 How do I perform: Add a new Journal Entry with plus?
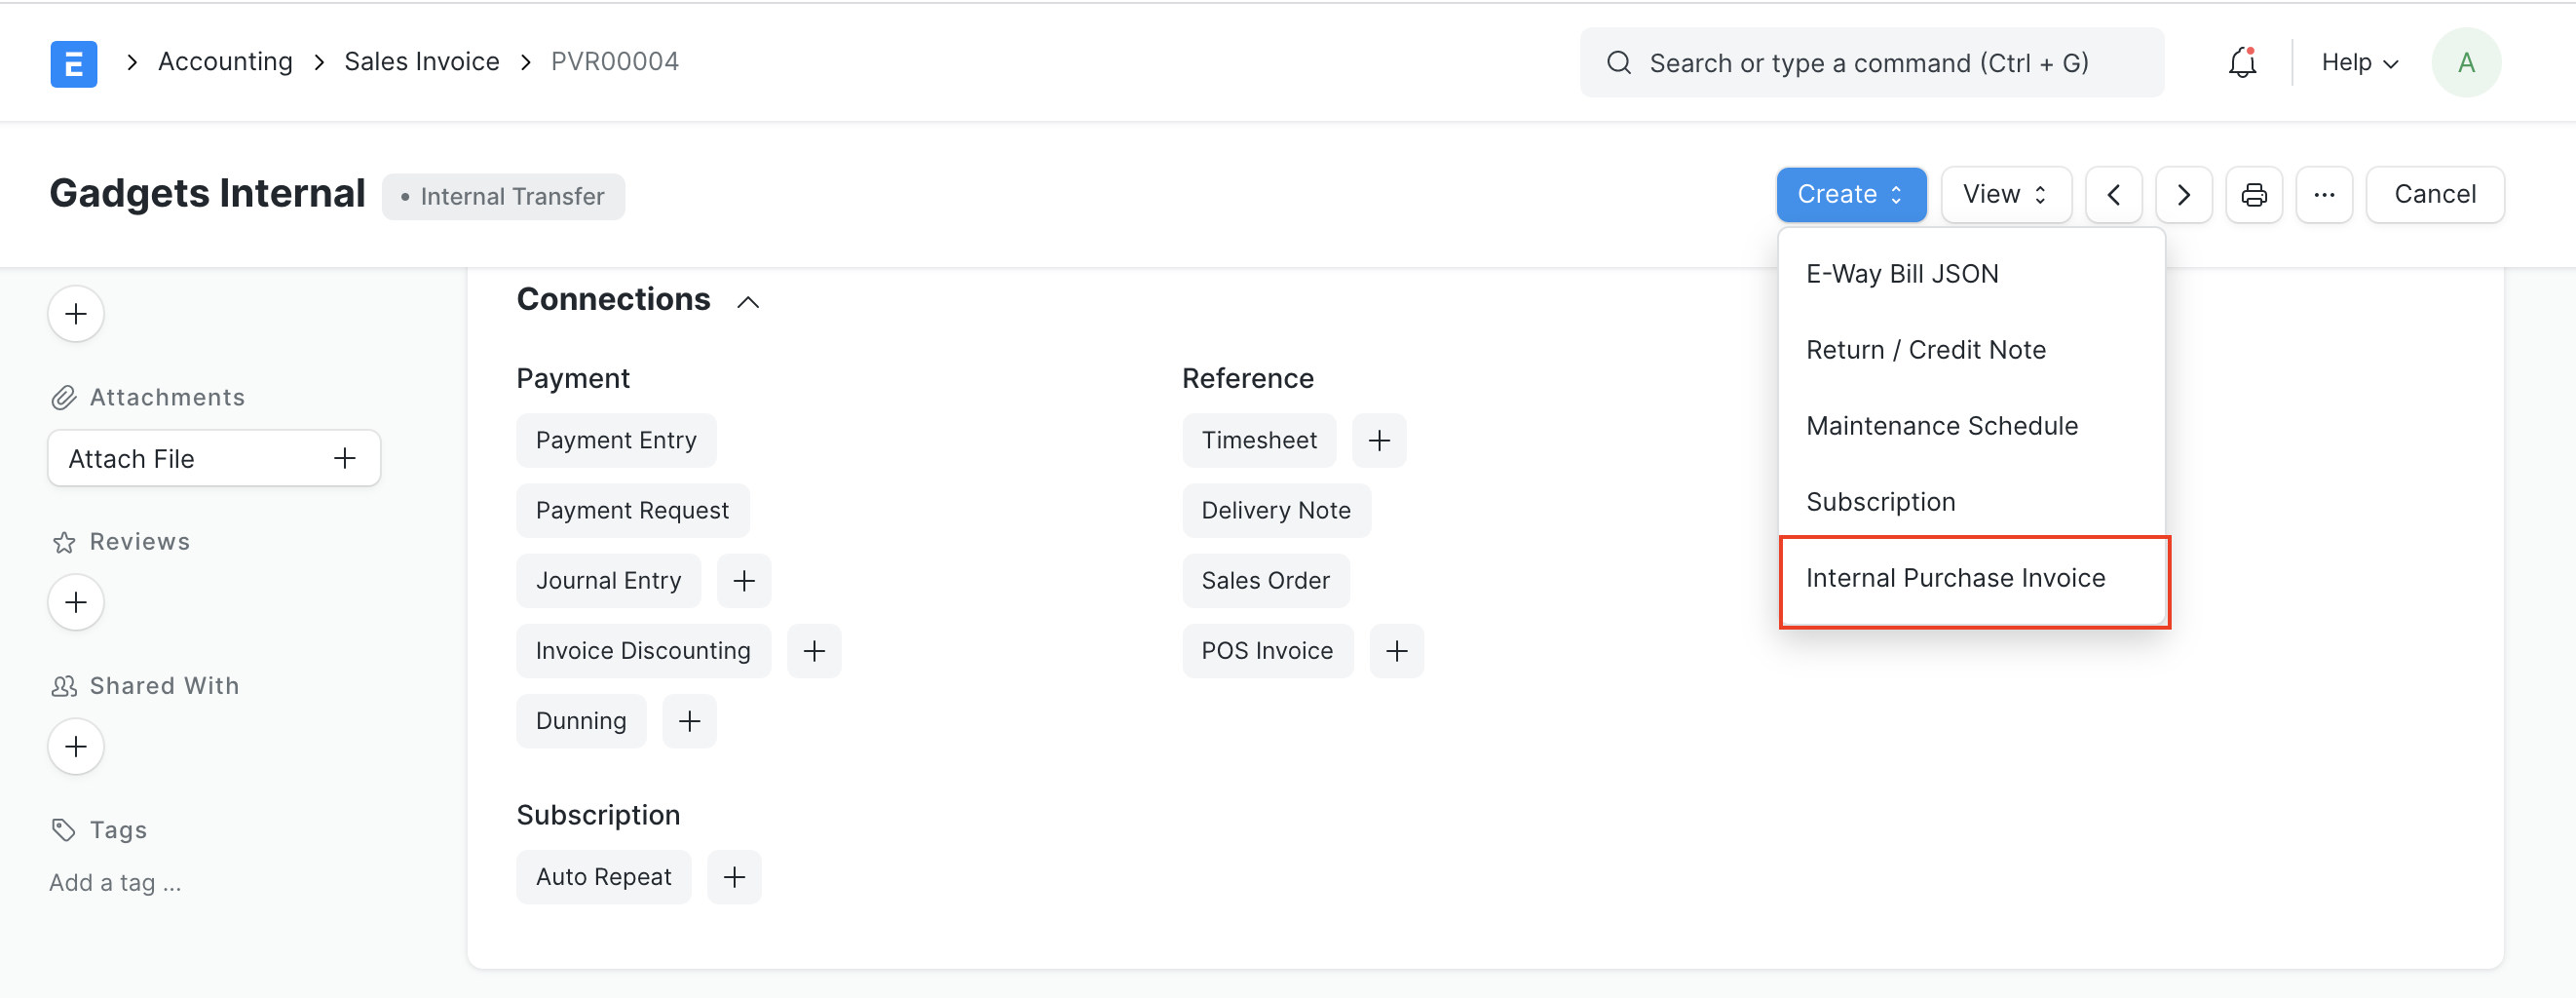[x=743, y=581]
